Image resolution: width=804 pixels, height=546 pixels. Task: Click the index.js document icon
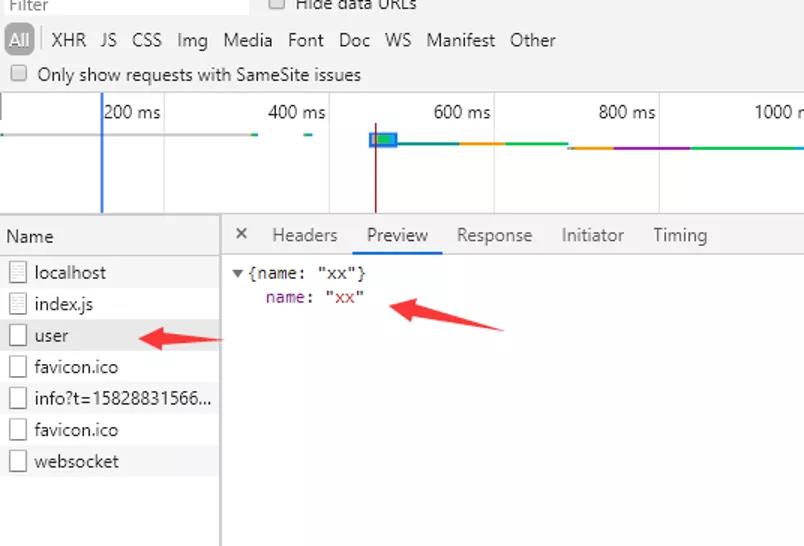point(17,304)
